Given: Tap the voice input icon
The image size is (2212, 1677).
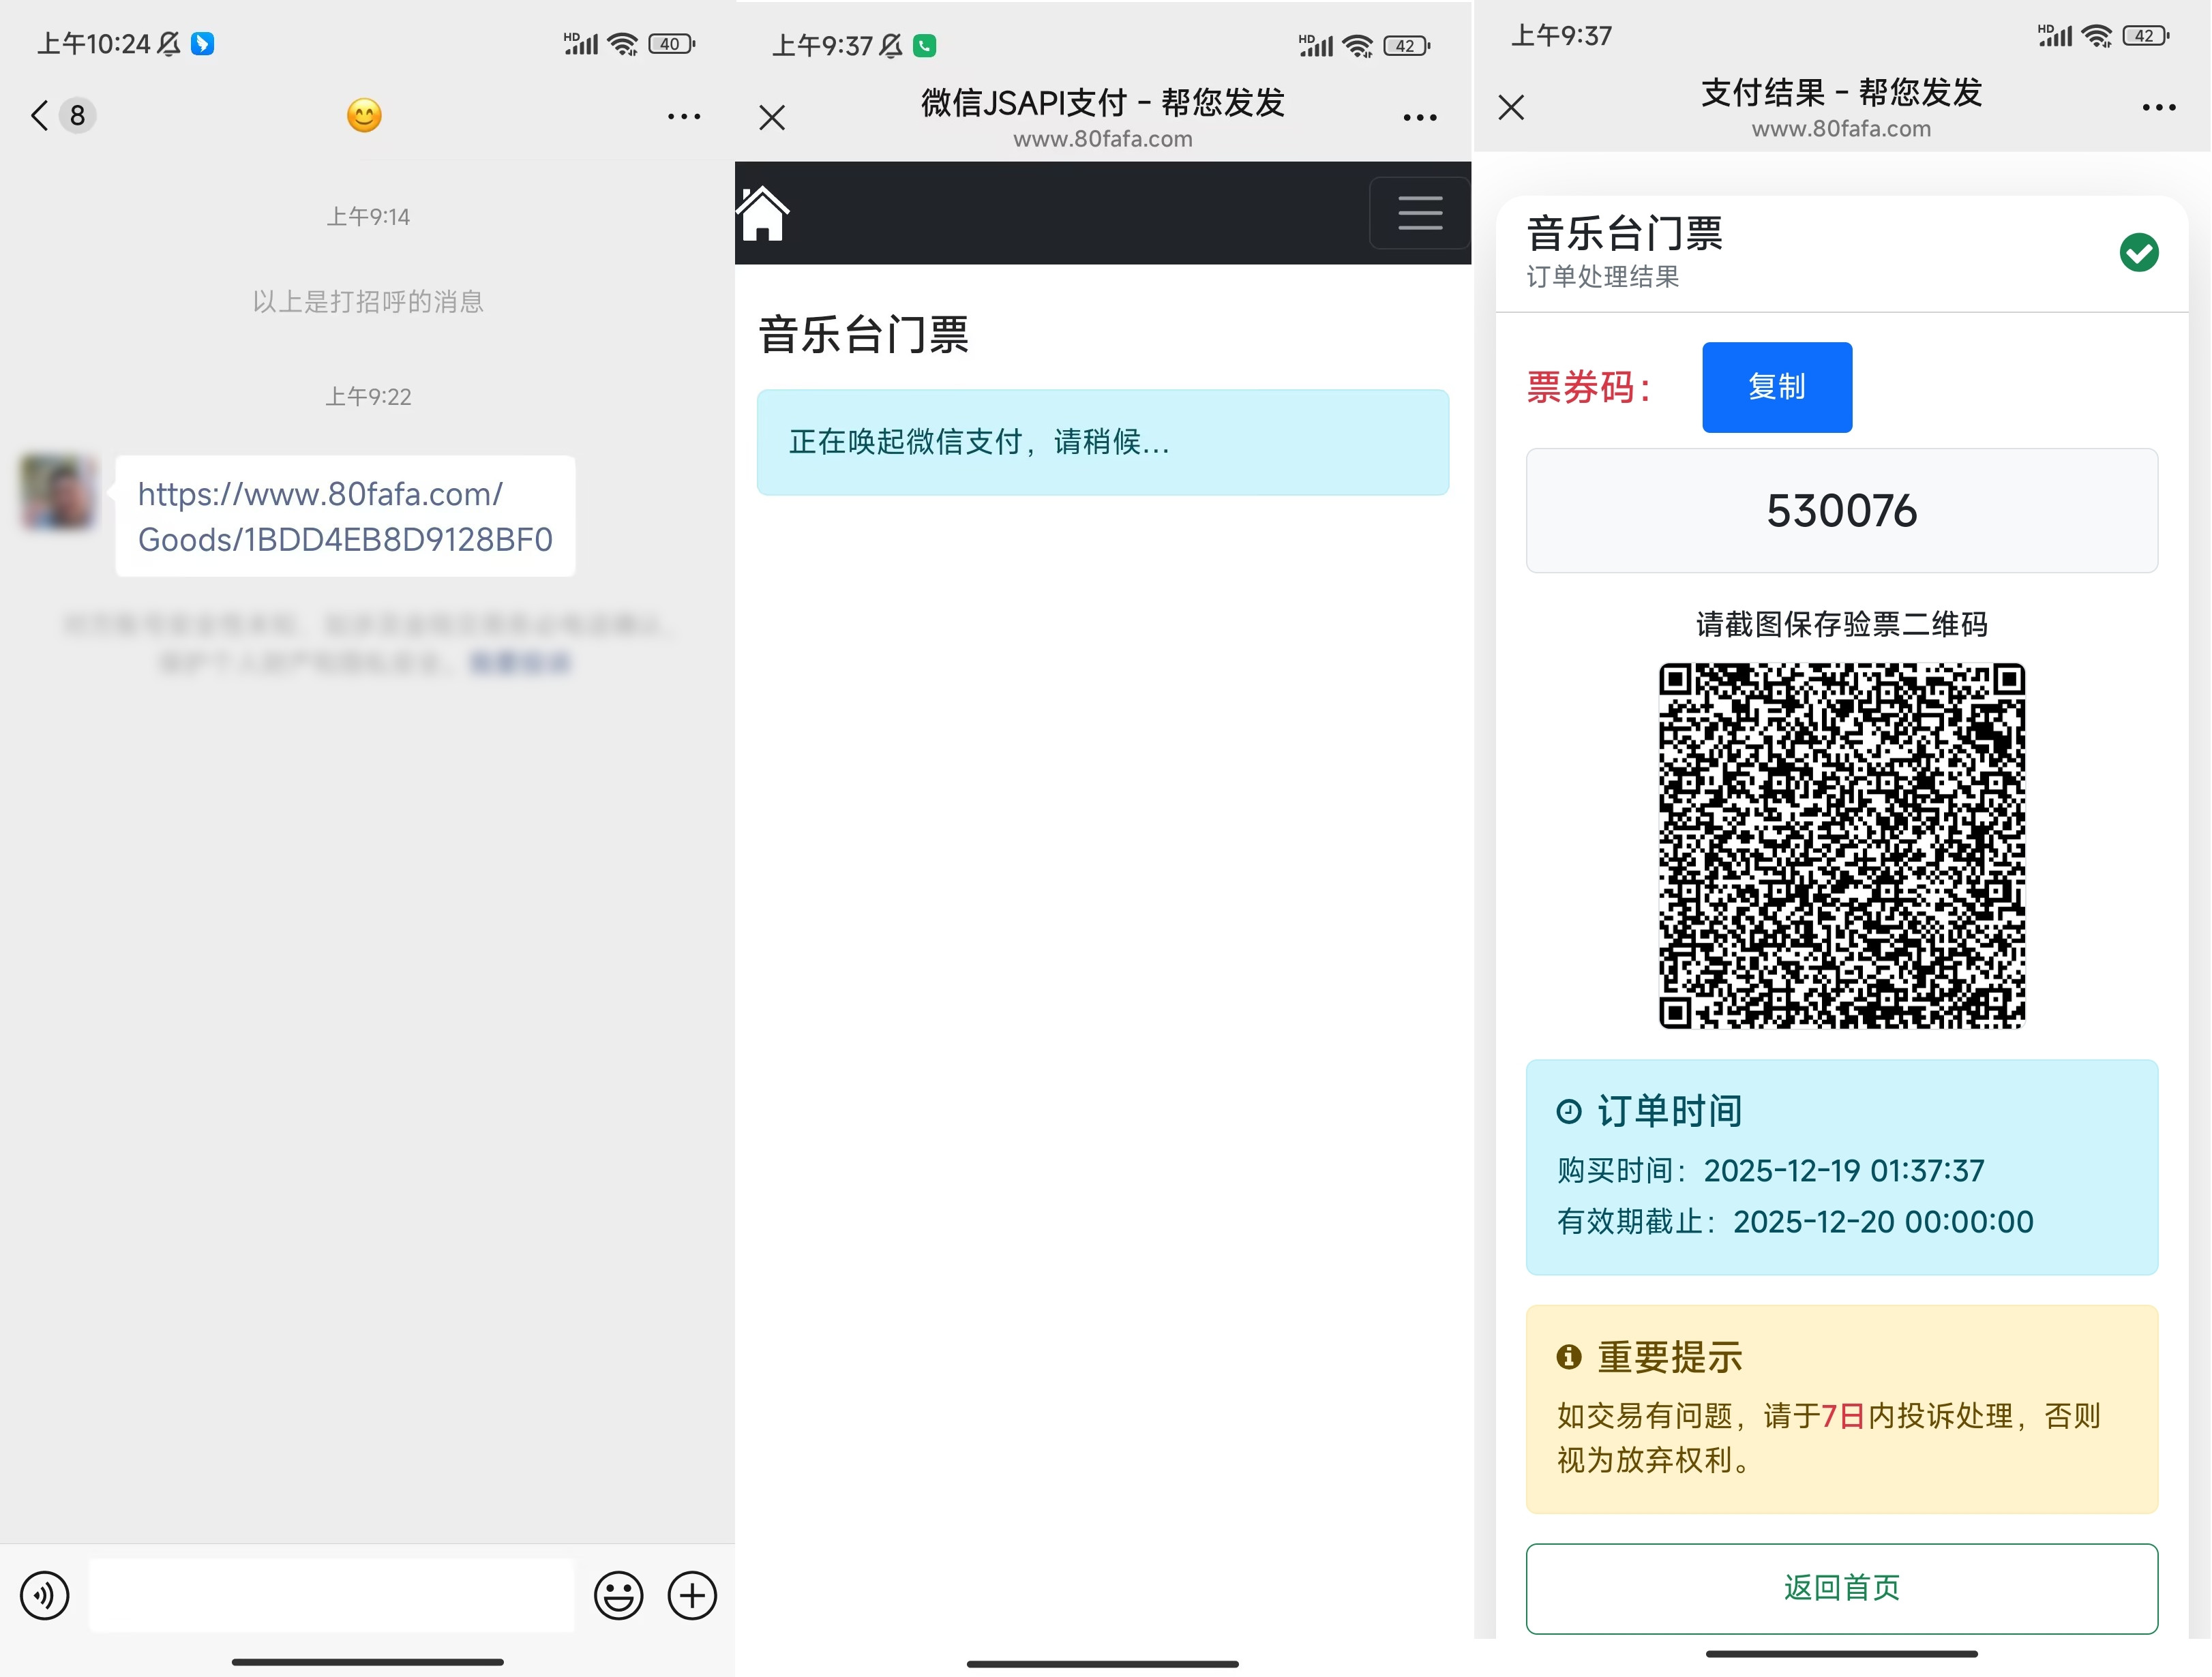Looking at the screenshot, I should 45,1595.
